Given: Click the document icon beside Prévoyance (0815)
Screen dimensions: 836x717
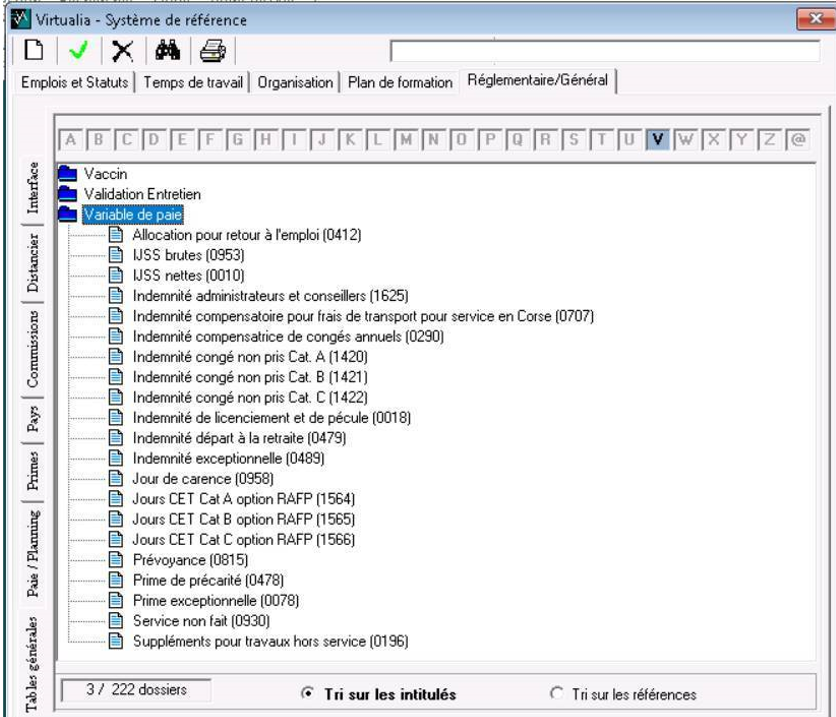Looking at the screenshot, I should (x=117, y=560).
